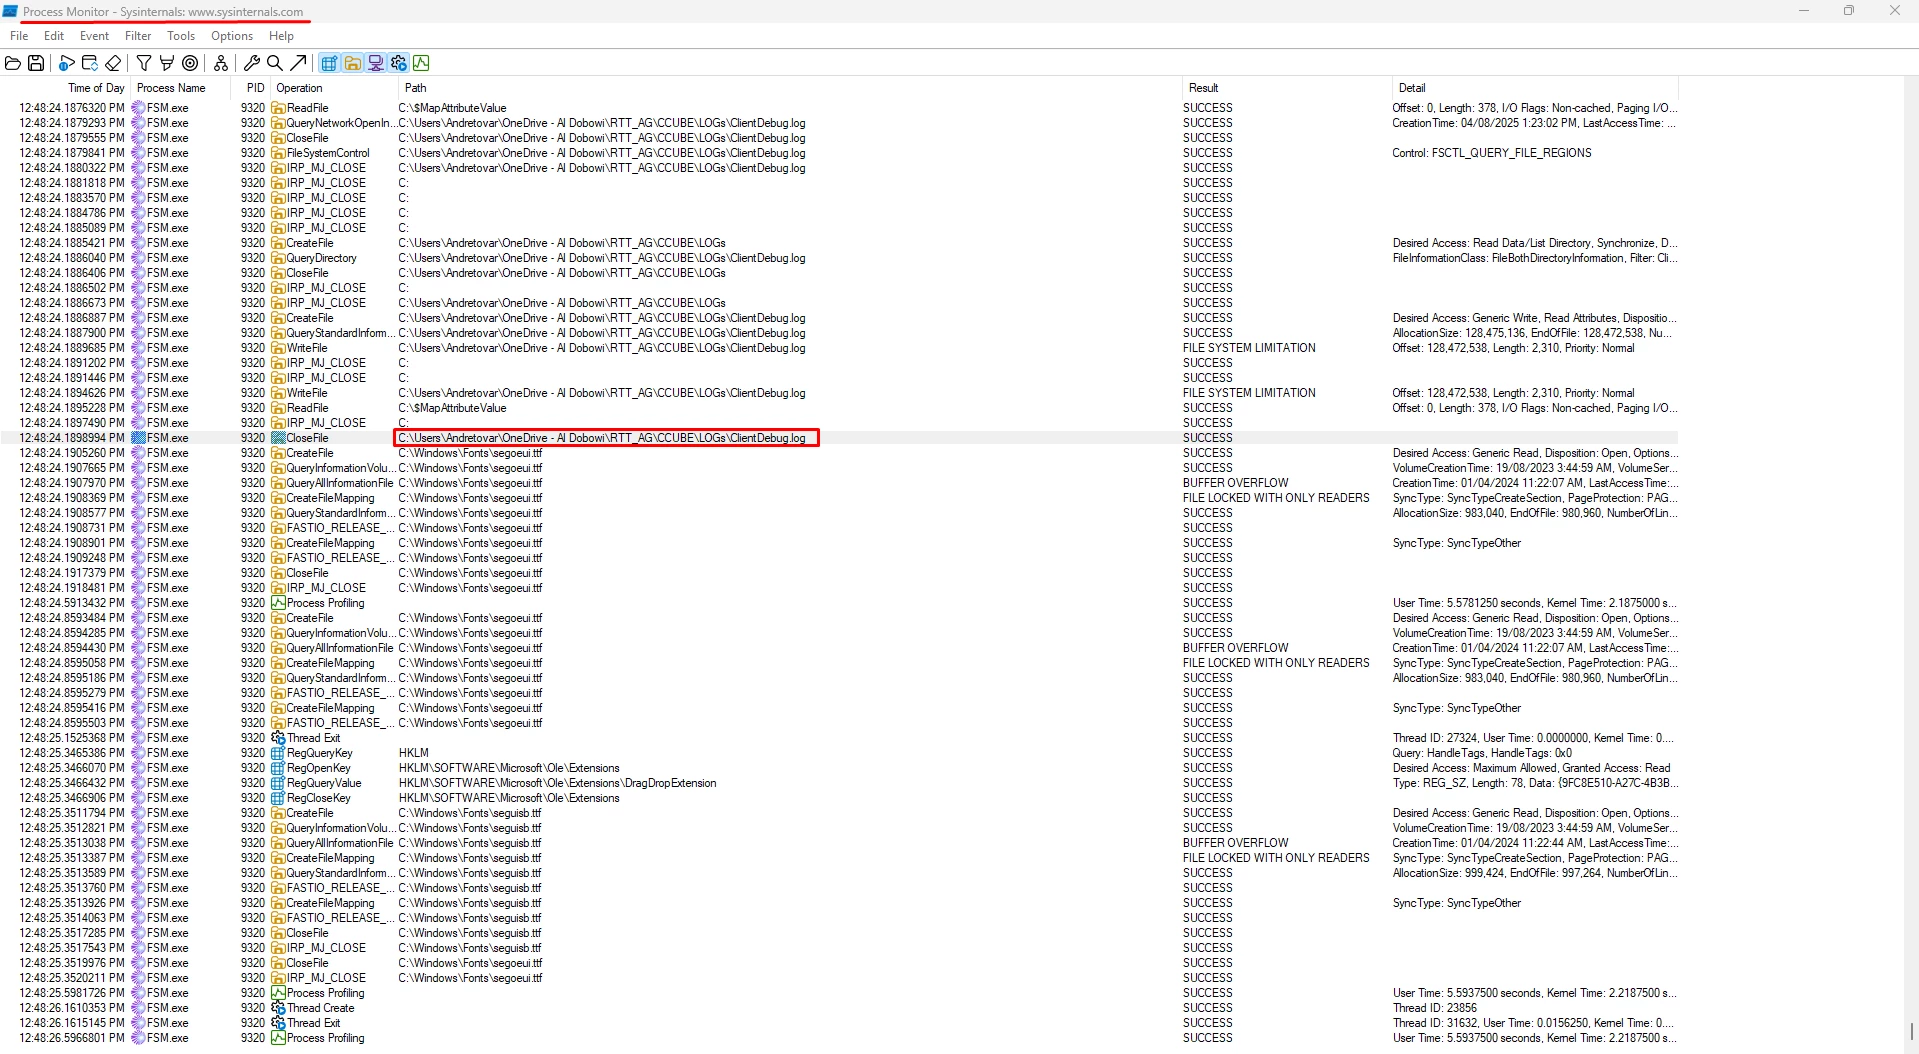Toggle Show File System Activity

point(352,63)
